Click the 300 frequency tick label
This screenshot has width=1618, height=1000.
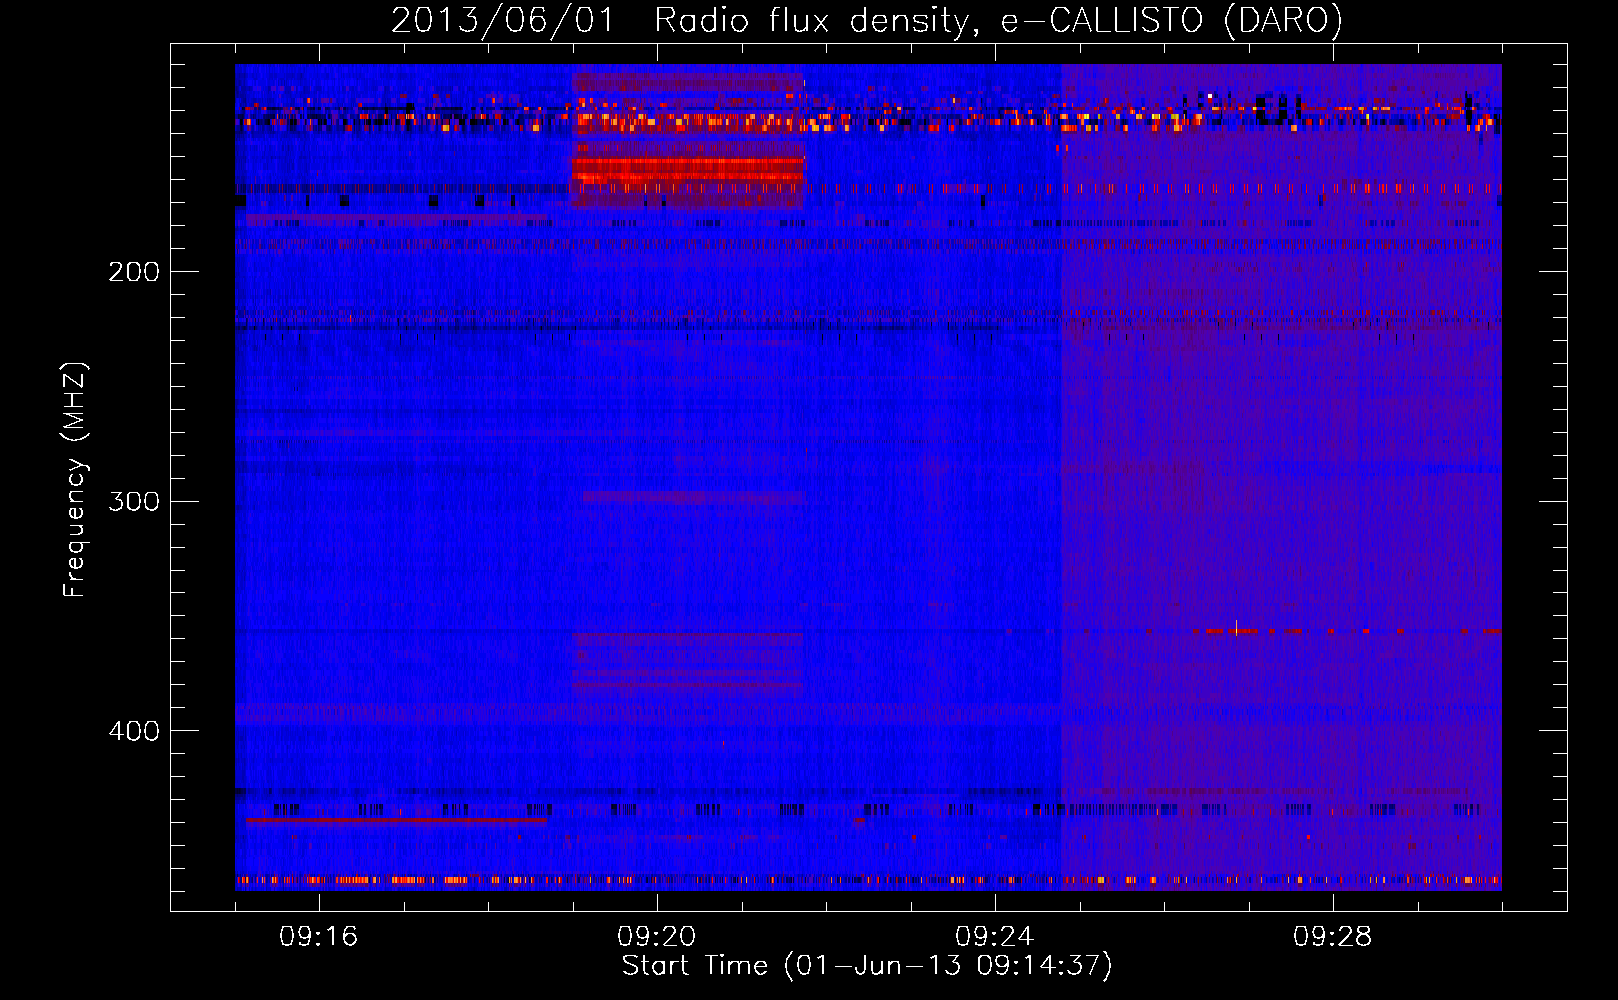coord(134,501)
